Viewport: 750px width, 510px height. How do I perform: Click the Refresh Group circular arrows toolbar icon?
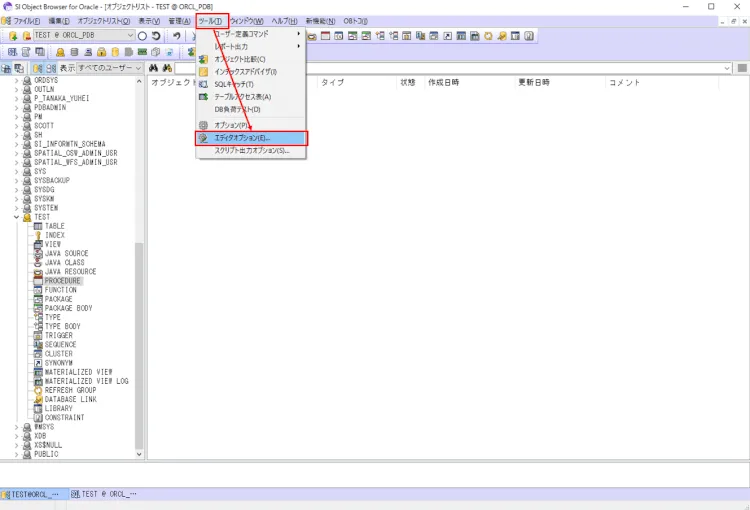tap(488, 36)
